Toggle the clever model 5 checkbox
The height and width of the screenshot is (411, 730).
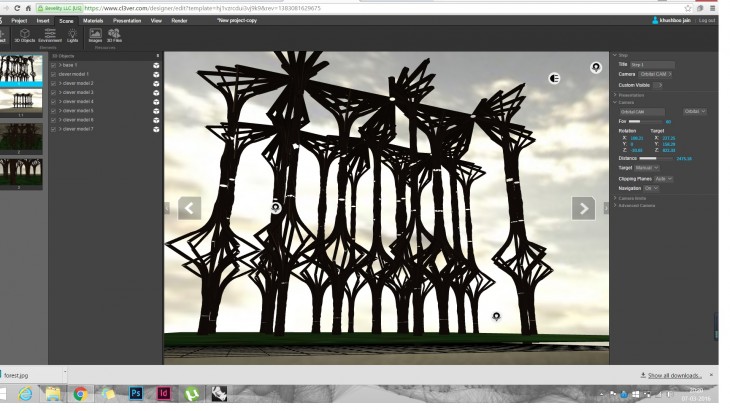pyautogui.click(x=54, y=110)
